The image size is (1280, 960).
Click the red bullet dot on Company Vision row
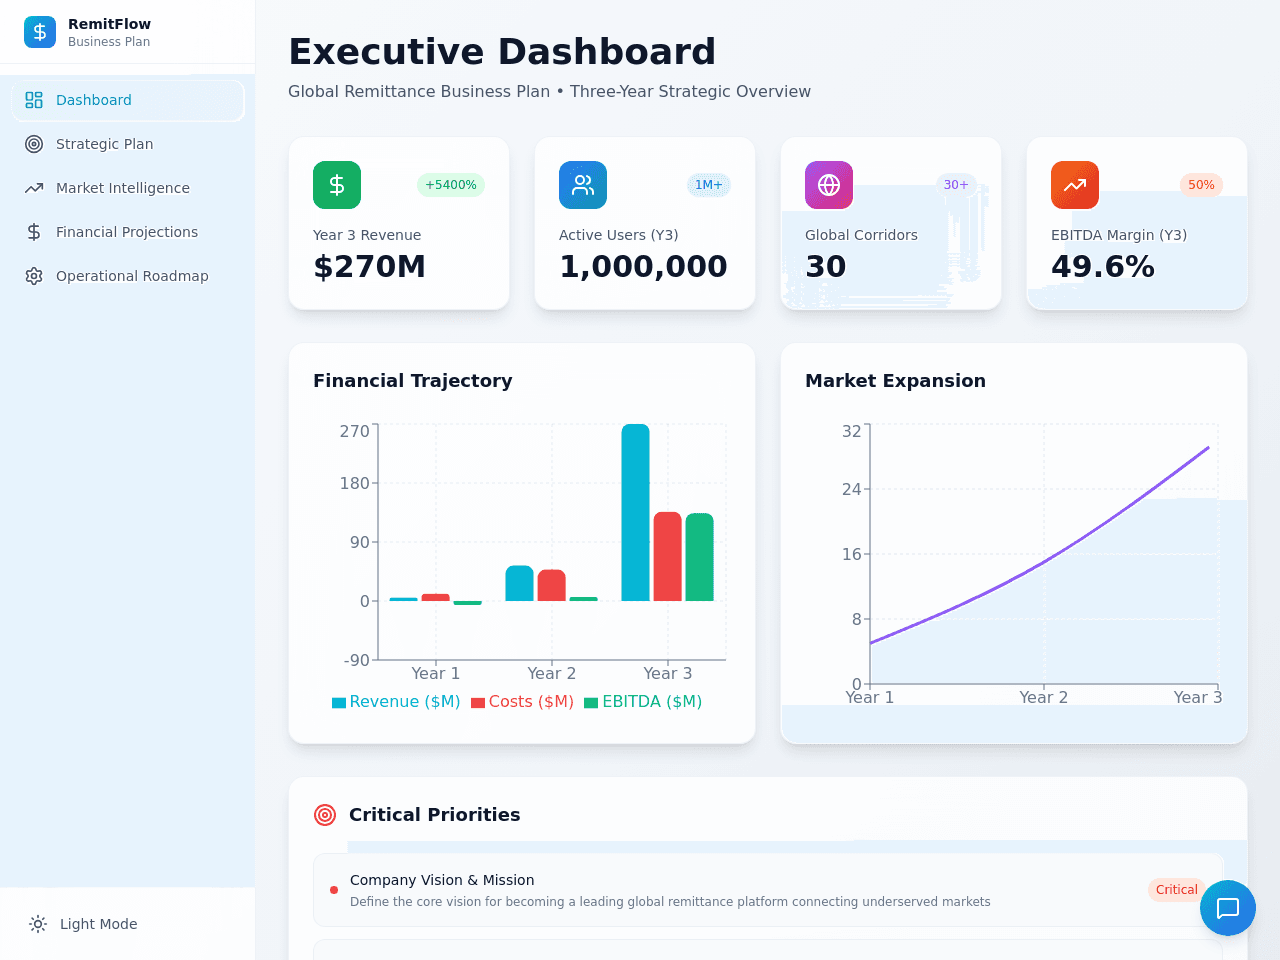[x=334, y=890]
